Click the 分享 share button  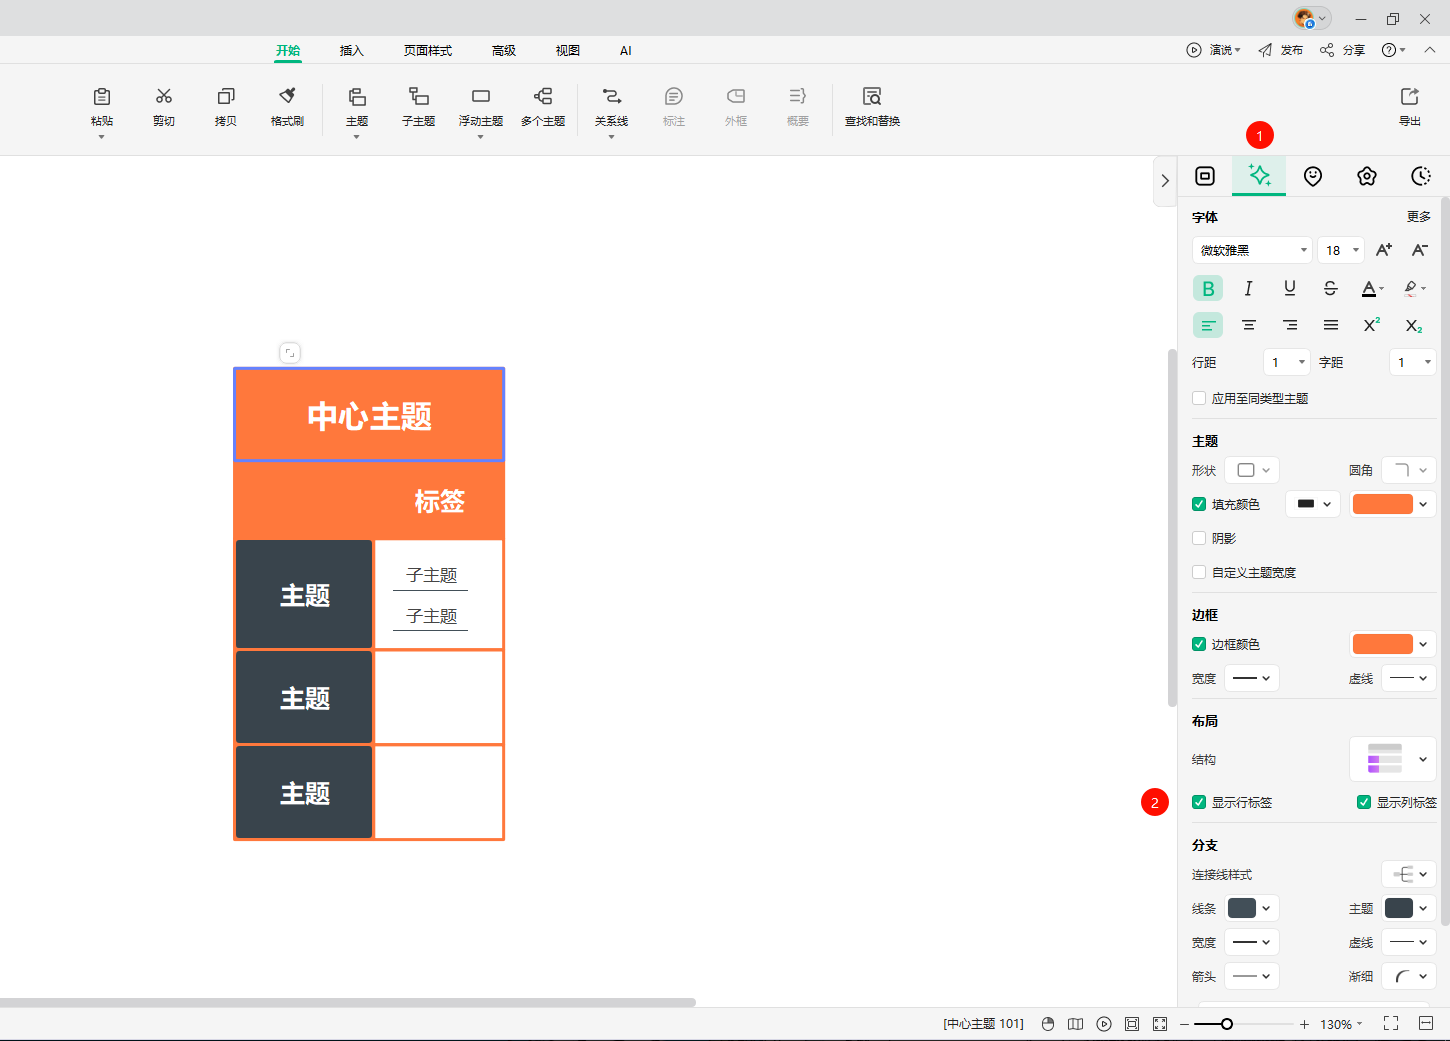1342,50
